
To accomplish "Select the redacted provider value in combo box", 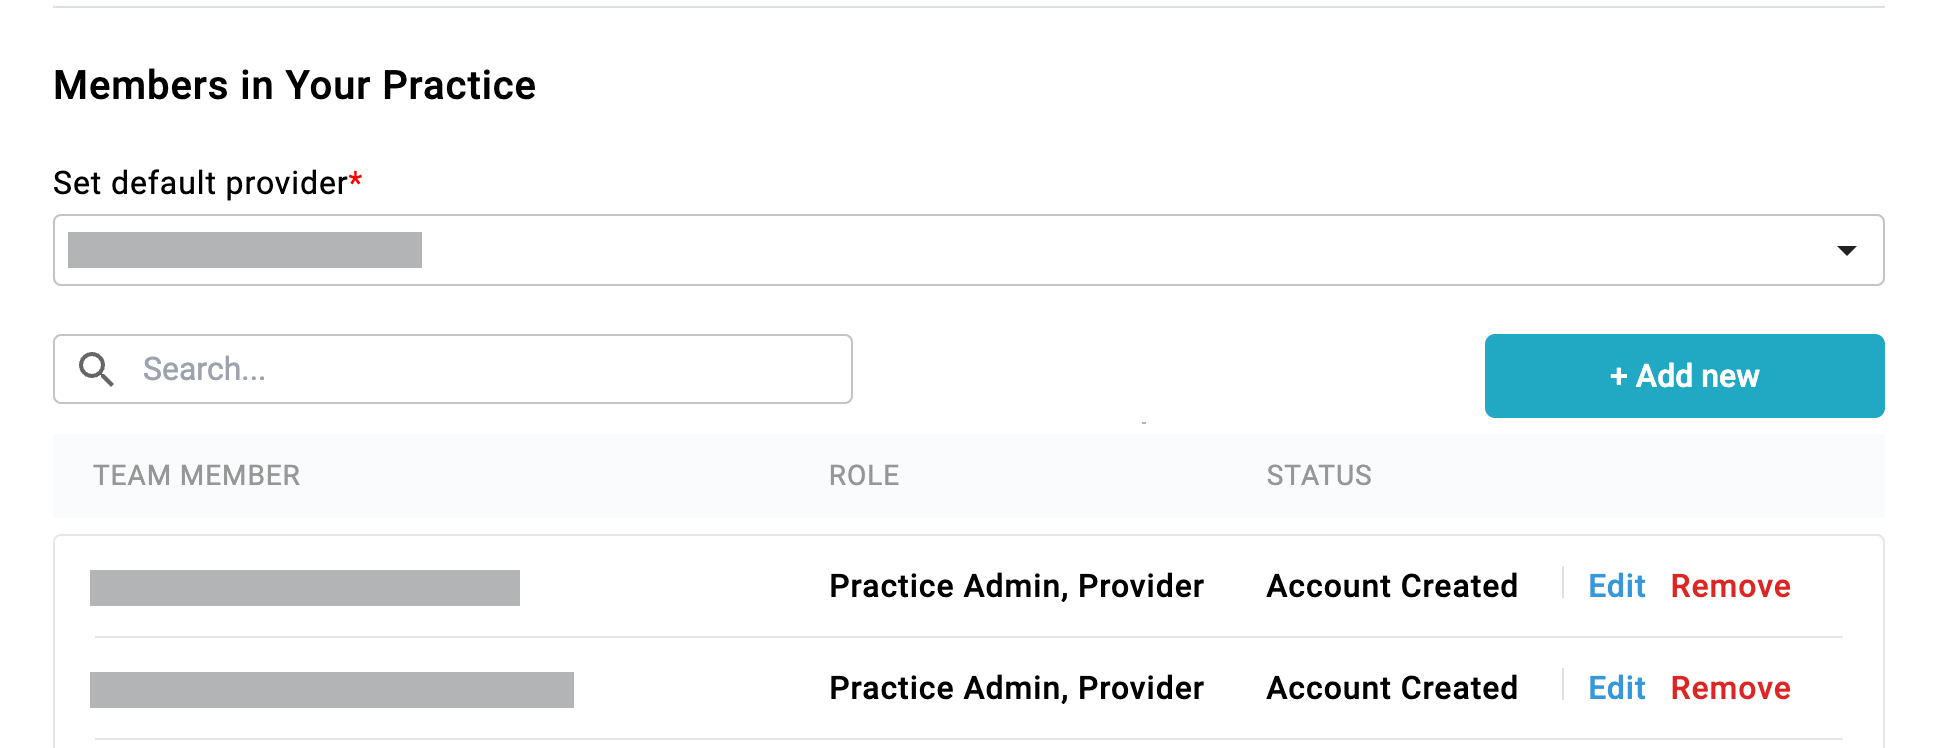I will pos(245,250).
